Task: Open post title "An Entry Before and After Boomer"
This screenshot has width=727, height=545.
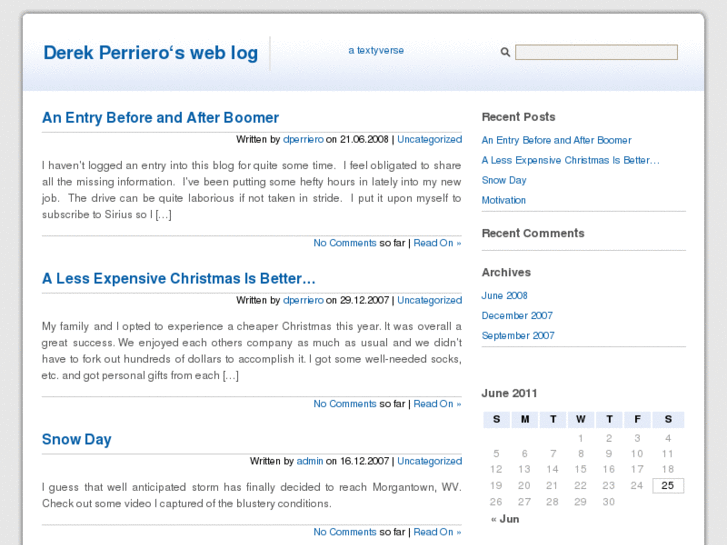Action: point(160,117)
